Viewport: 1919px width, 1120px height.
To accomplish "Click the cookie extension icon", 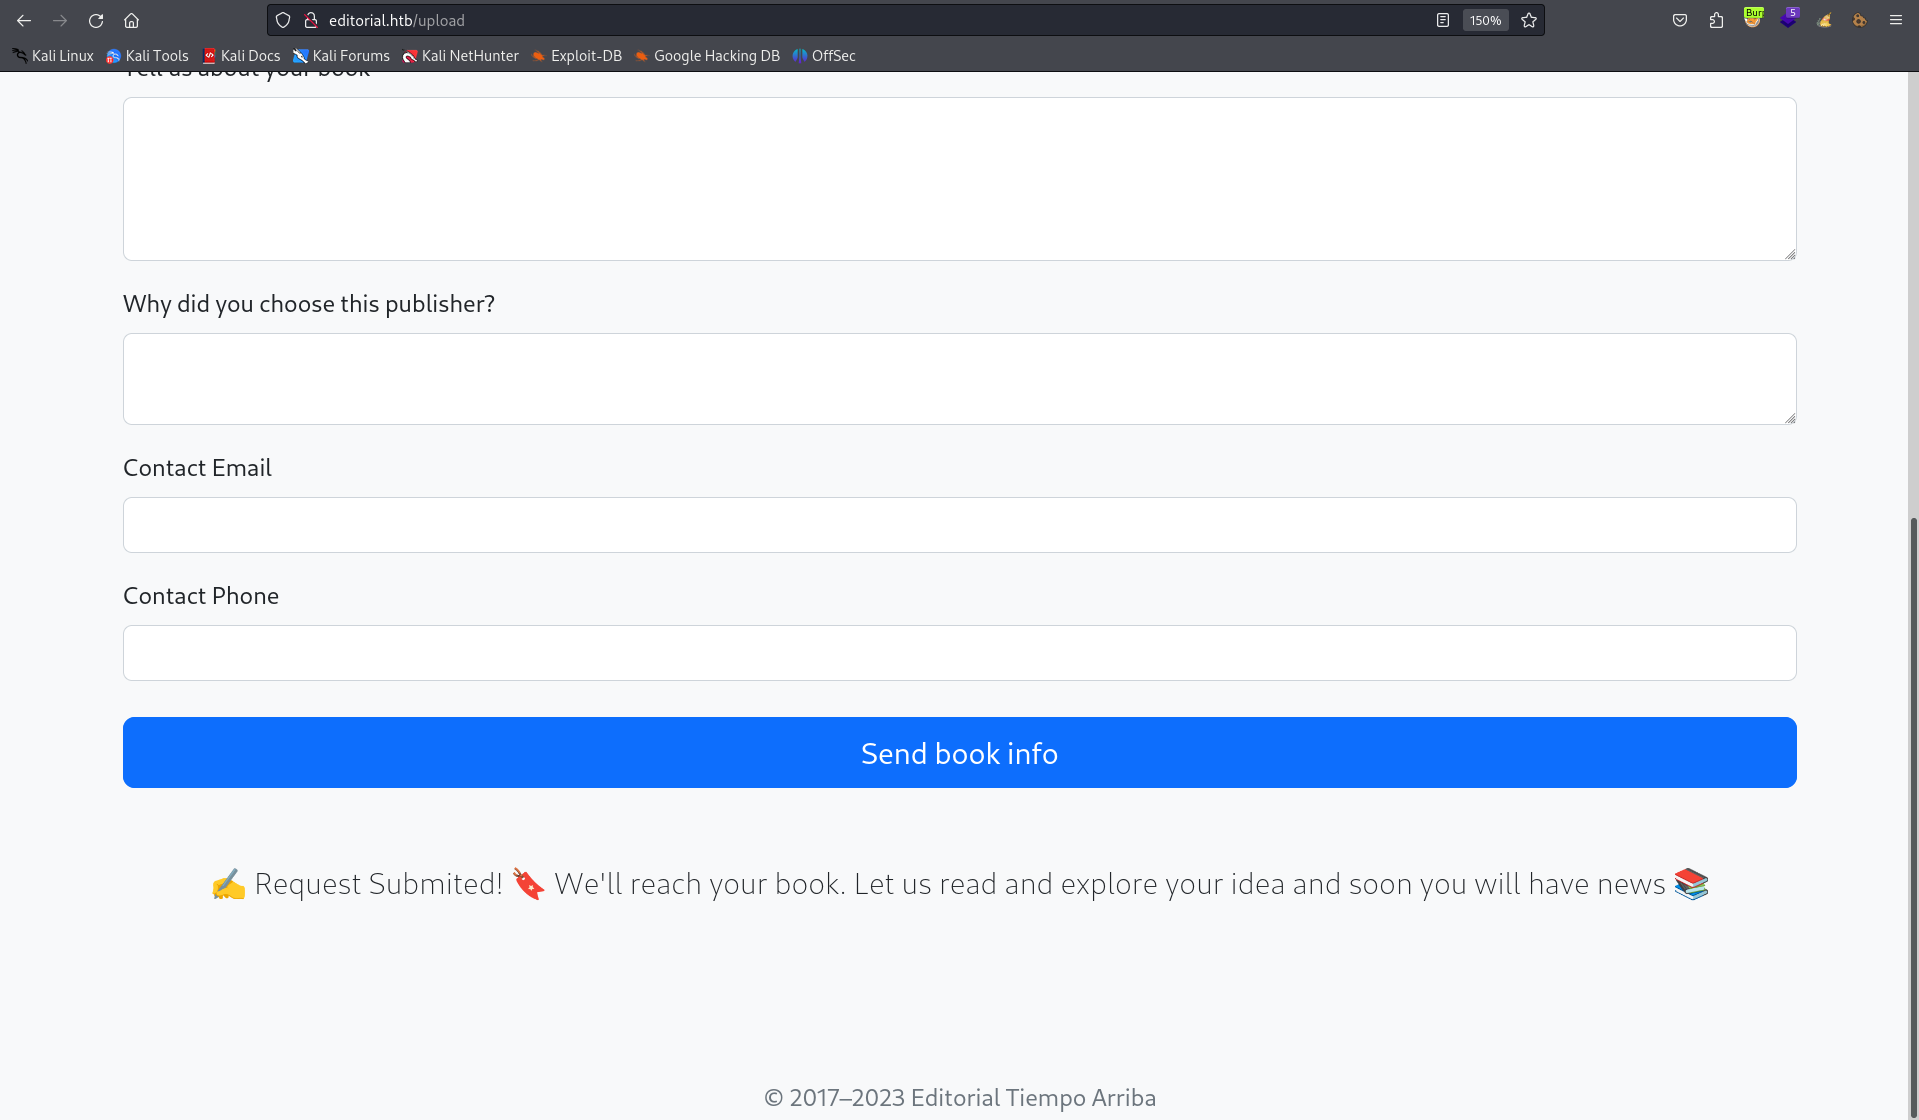I will pos(1859,20).
